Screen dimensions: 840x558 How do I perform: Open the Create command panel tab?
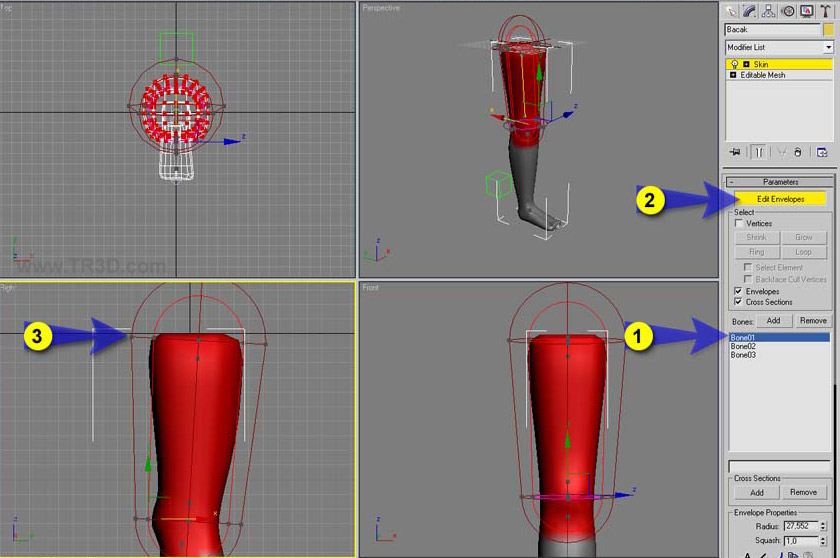[x=731, y=10]
